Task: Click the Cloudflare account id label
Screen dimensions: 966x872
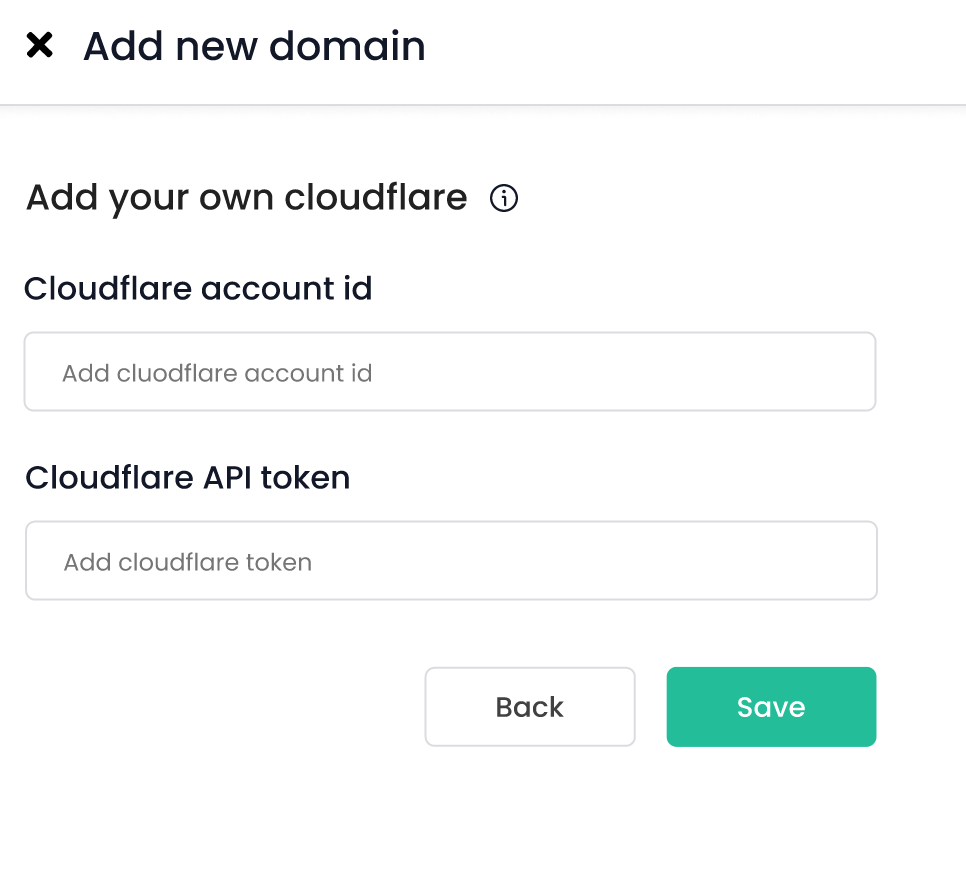Action: 198,288
